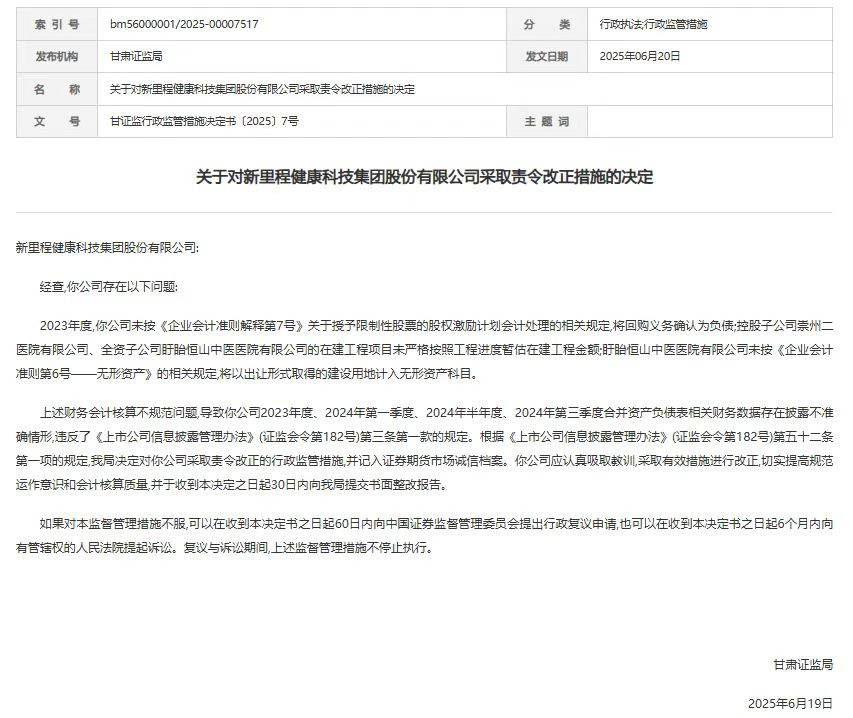
Task: Select category value '行政执法;行政监管措施'
Action: coord(653,24)
